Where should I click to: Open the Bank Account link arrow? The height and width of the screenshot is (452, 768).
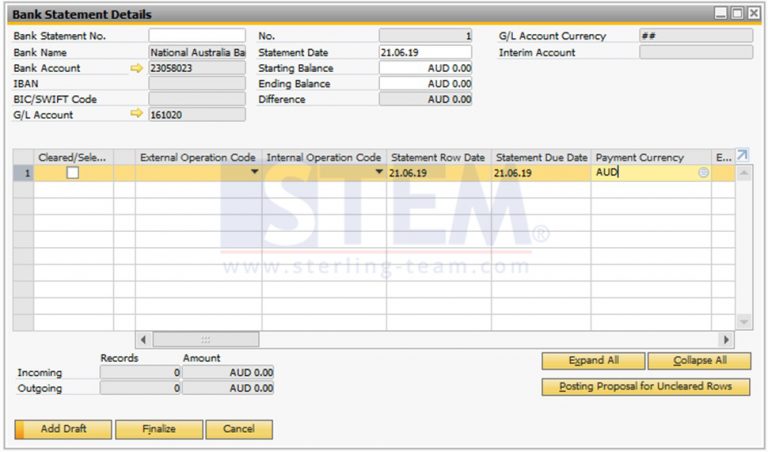(x=137, y=68)
